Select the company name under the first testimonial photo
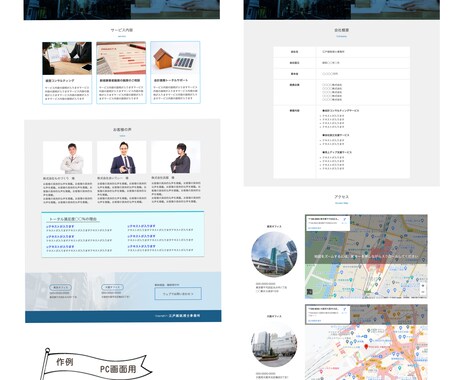The image size is (460, 380). click(x=59, y=178)
